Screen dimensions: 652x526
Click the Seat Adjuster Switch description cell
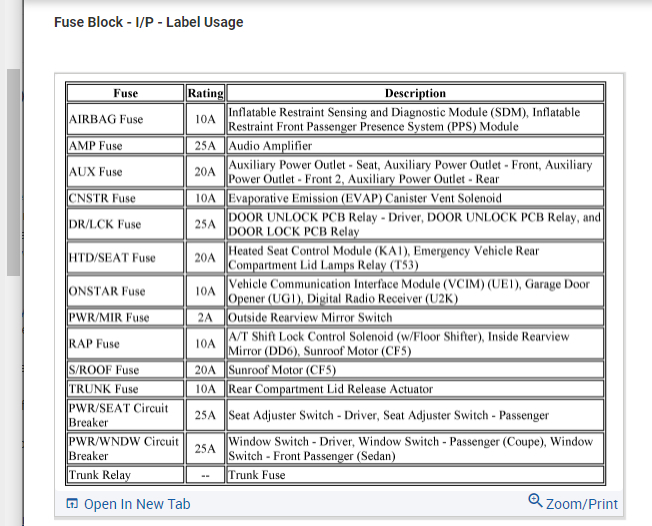pos(415,415)
